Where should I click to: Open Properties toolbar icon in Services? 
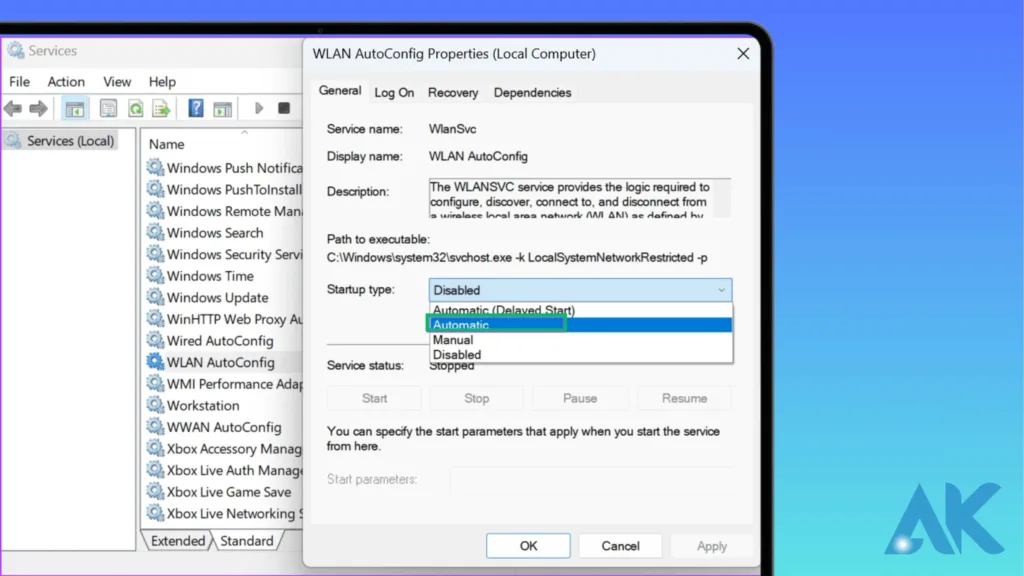108,108
